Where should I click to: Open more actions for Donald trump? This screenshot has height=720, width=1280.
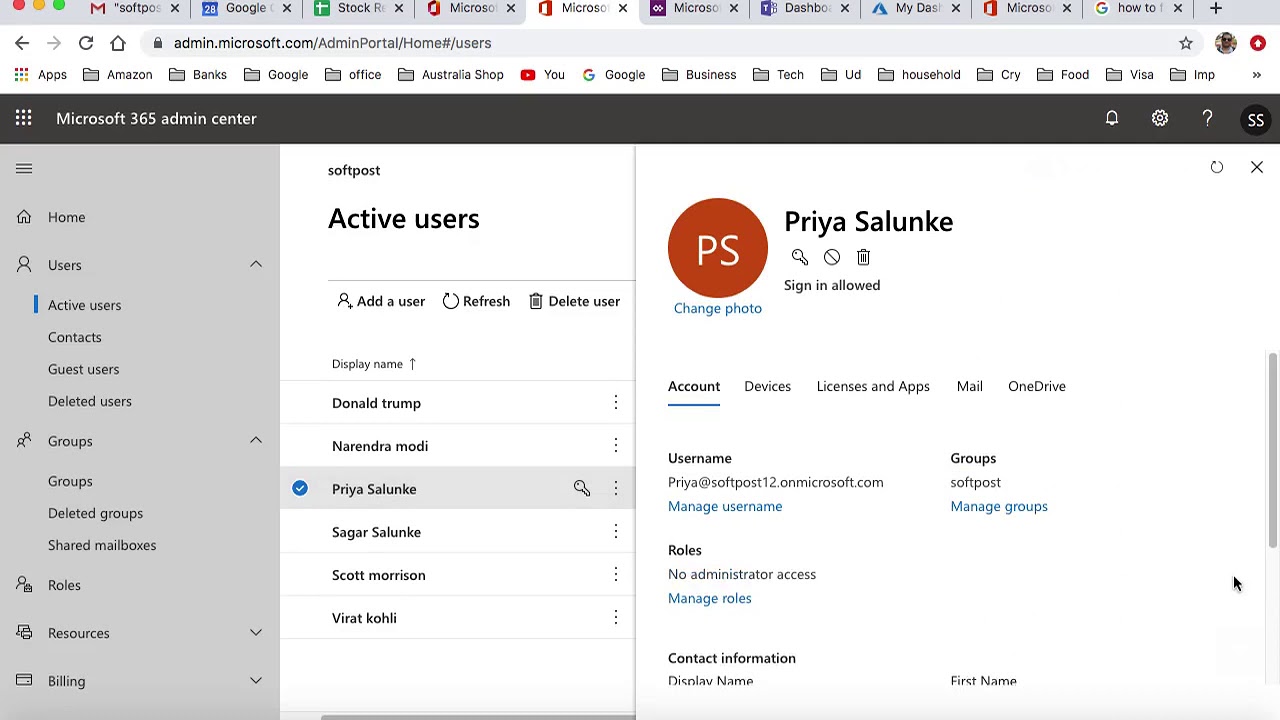pos(616,402)
